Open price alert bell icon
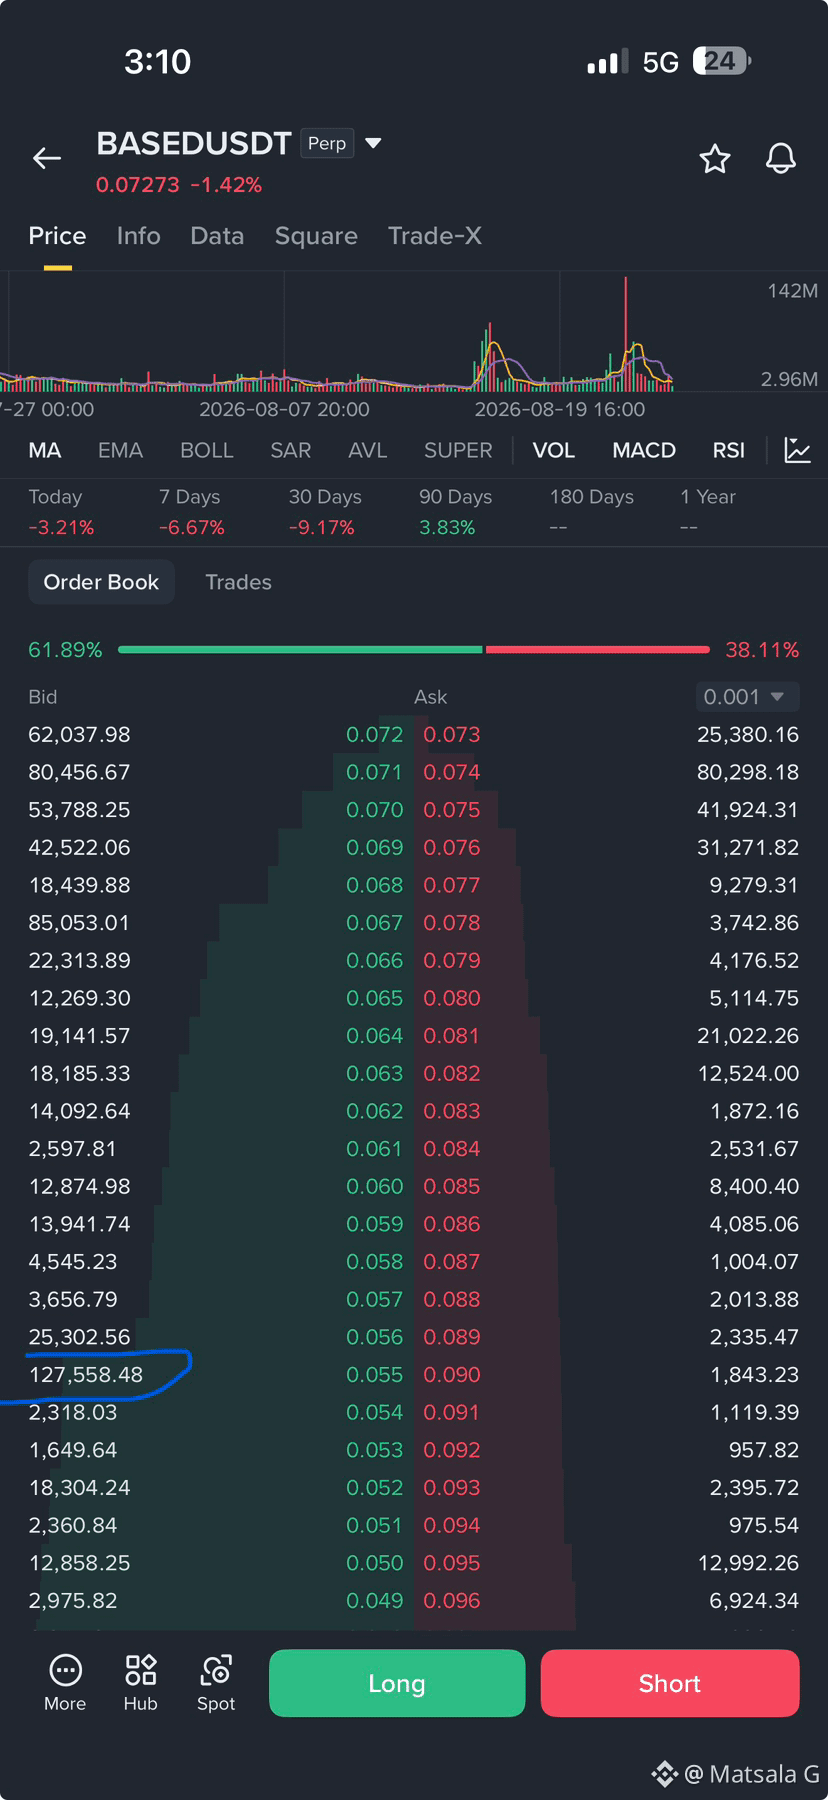This screenshot has width=828, height=1800. point(781,158)
